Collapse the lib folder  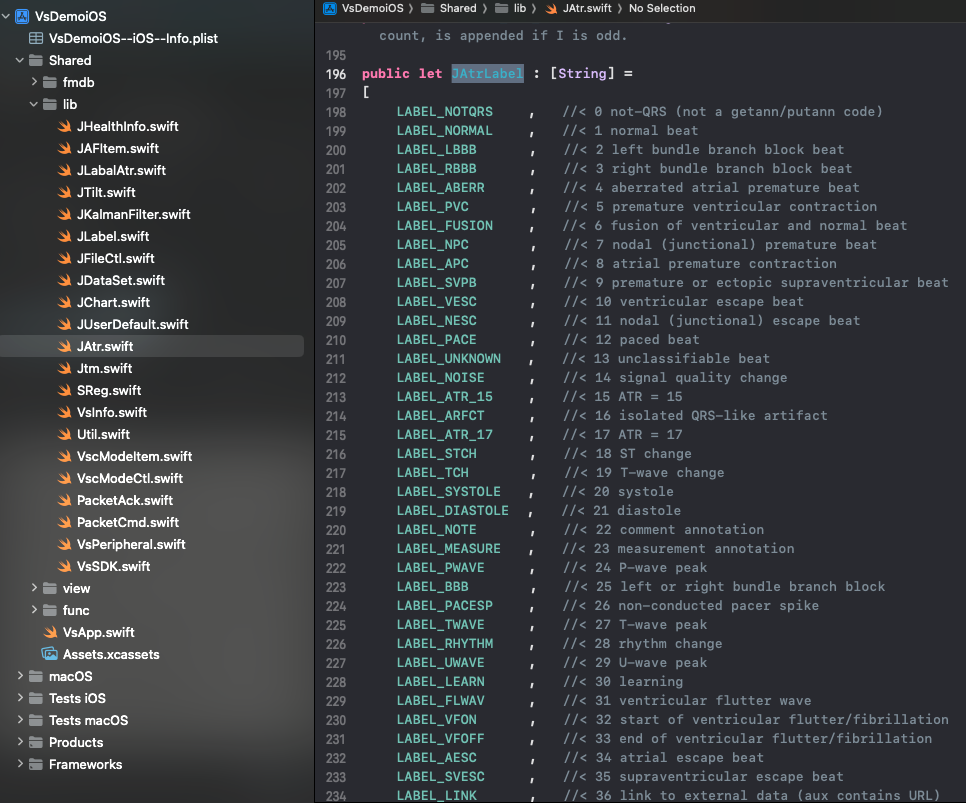tap(35, 104)
